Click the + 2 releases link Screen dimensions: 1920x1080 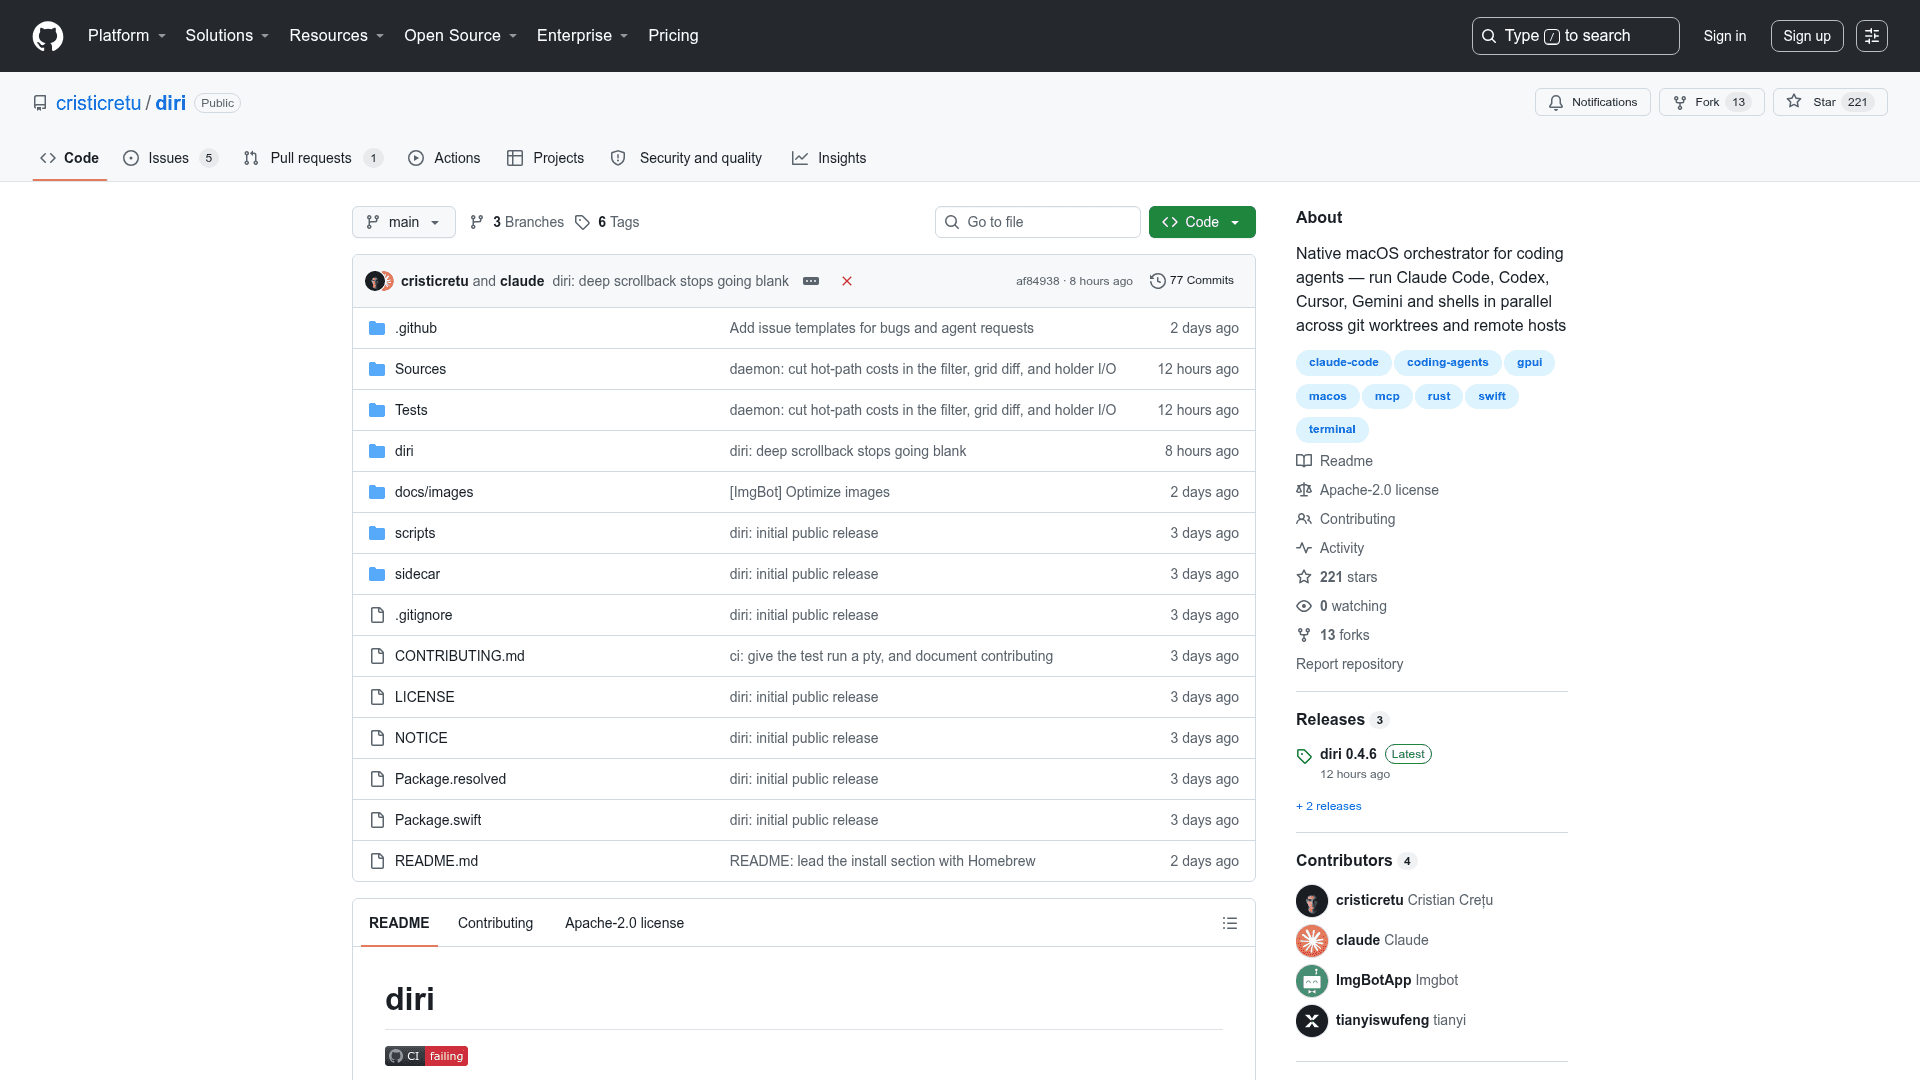pos(1328,806)
